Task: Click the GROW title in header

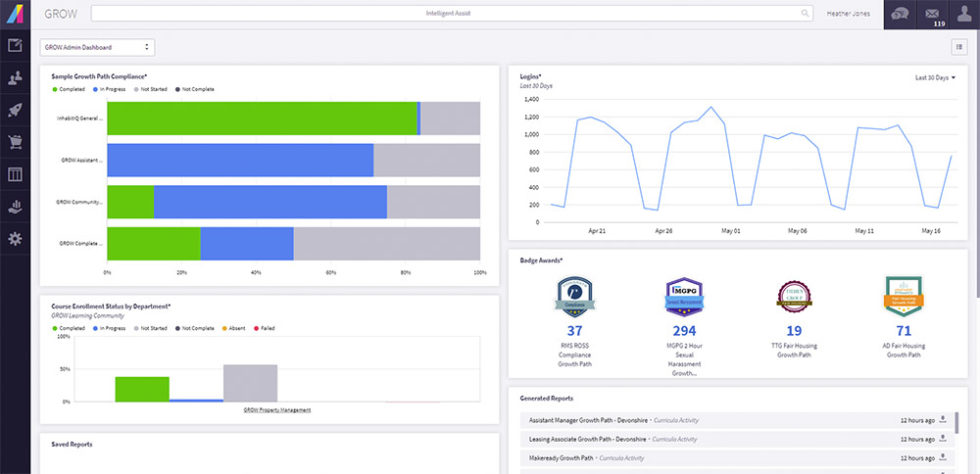Action: pyautogui.click(x=61, y=14)
